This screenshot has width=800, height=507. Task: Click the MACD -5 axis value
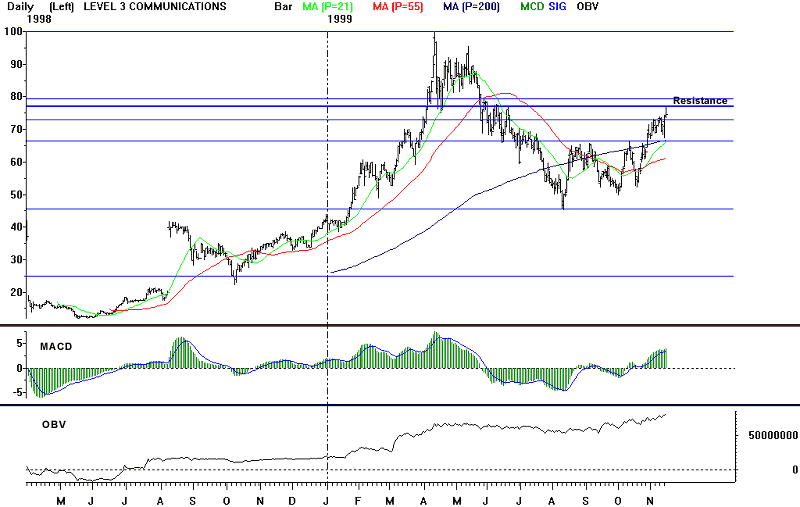[x=17, y=392]
